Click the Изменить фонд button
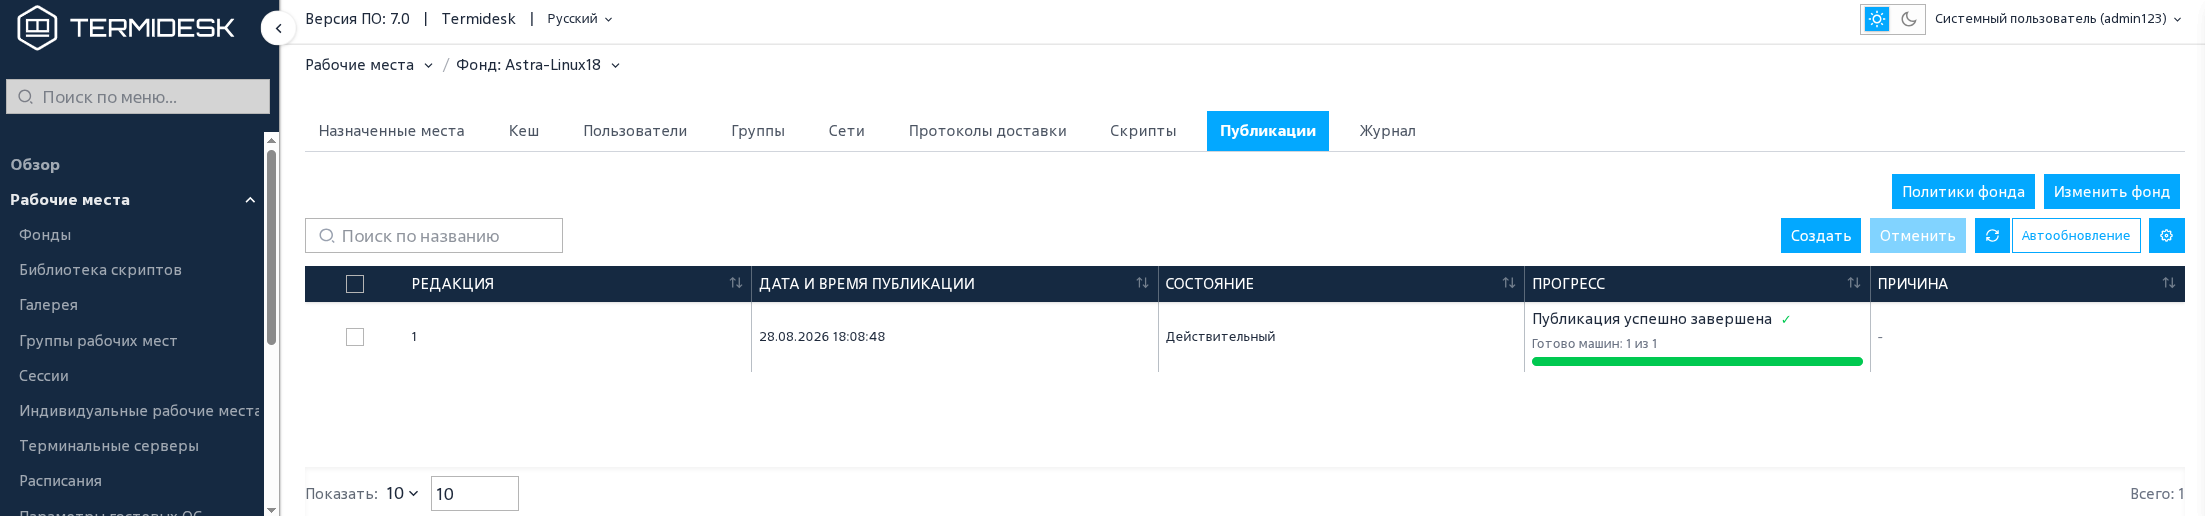Screen dimensions: 2205x516 pyautogui.click(x=2112, y=192)
